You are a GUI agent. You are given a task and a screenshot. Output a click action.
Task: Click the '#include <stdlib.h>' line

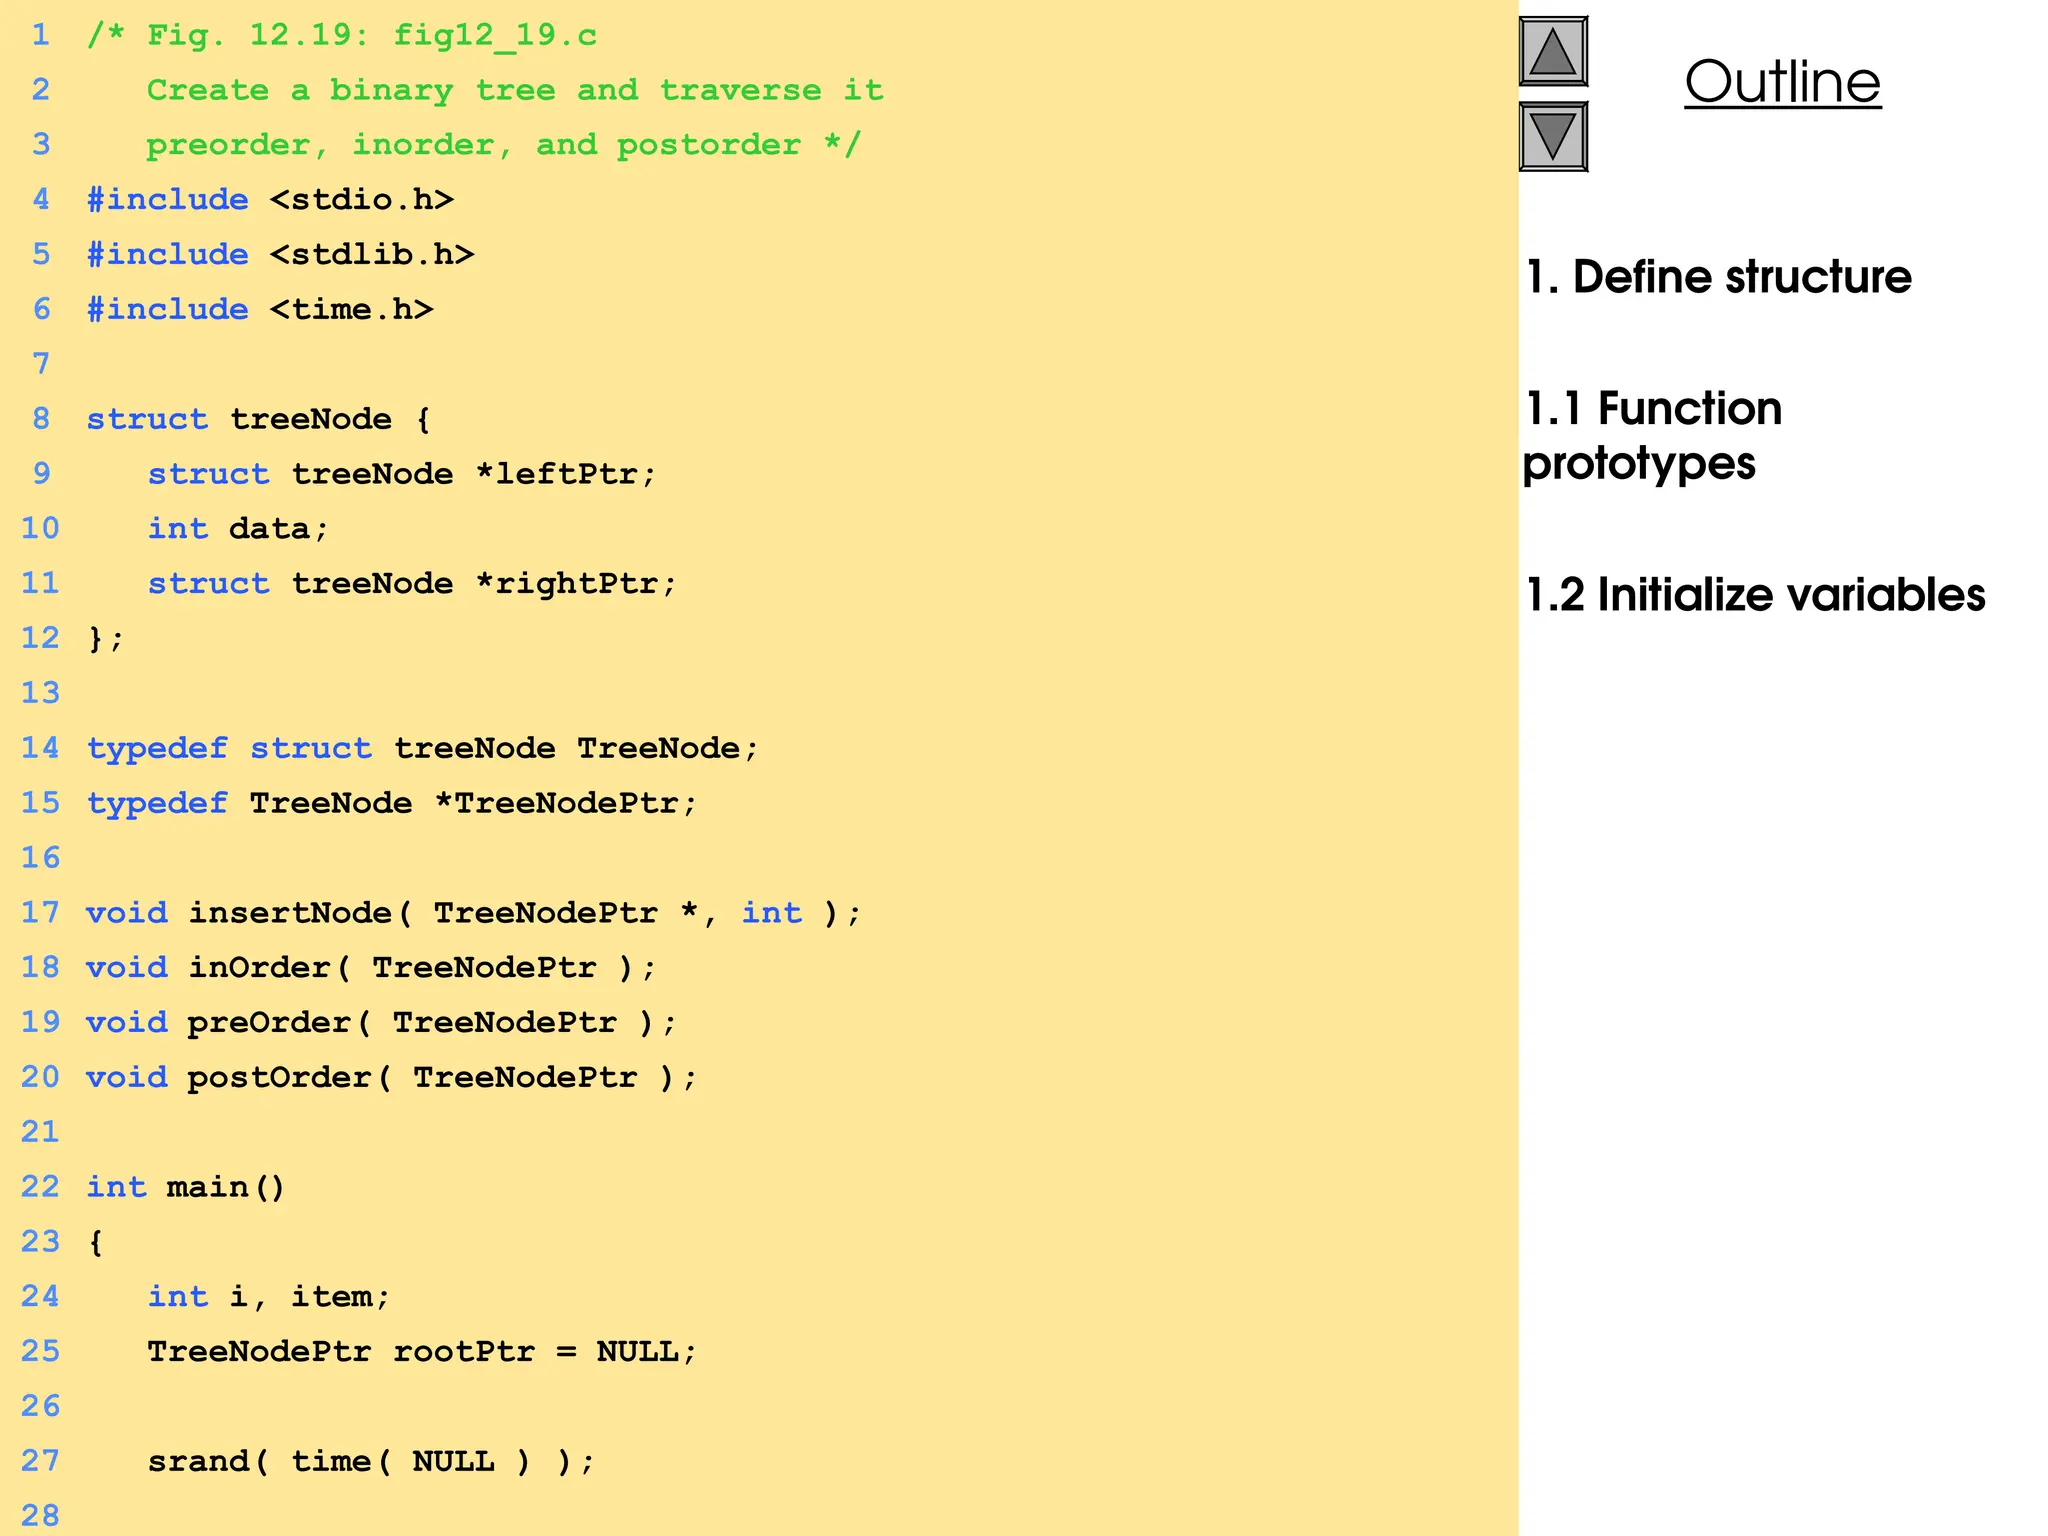coord(280,255)
